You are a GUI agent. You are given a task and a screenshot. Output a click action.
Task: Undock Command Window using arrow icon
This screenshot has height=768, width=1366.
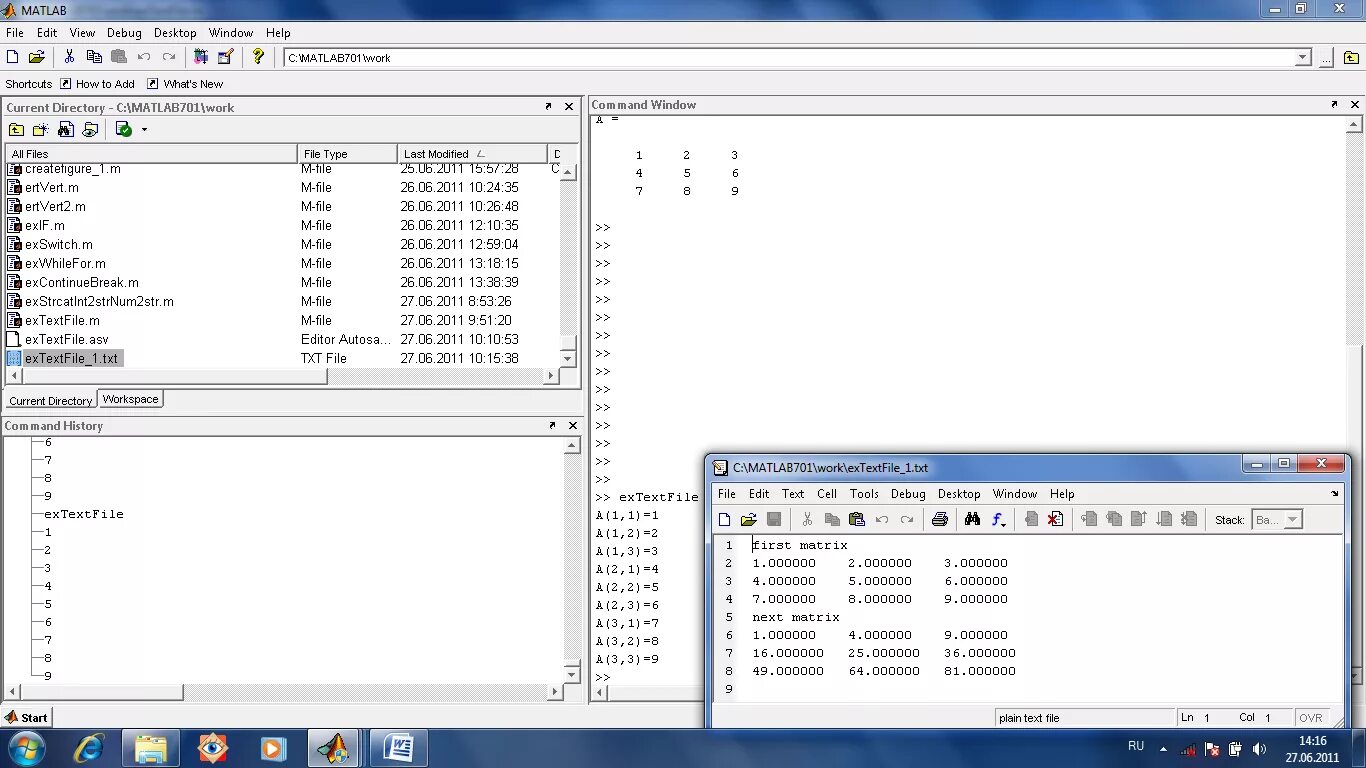pos(1334,105)
